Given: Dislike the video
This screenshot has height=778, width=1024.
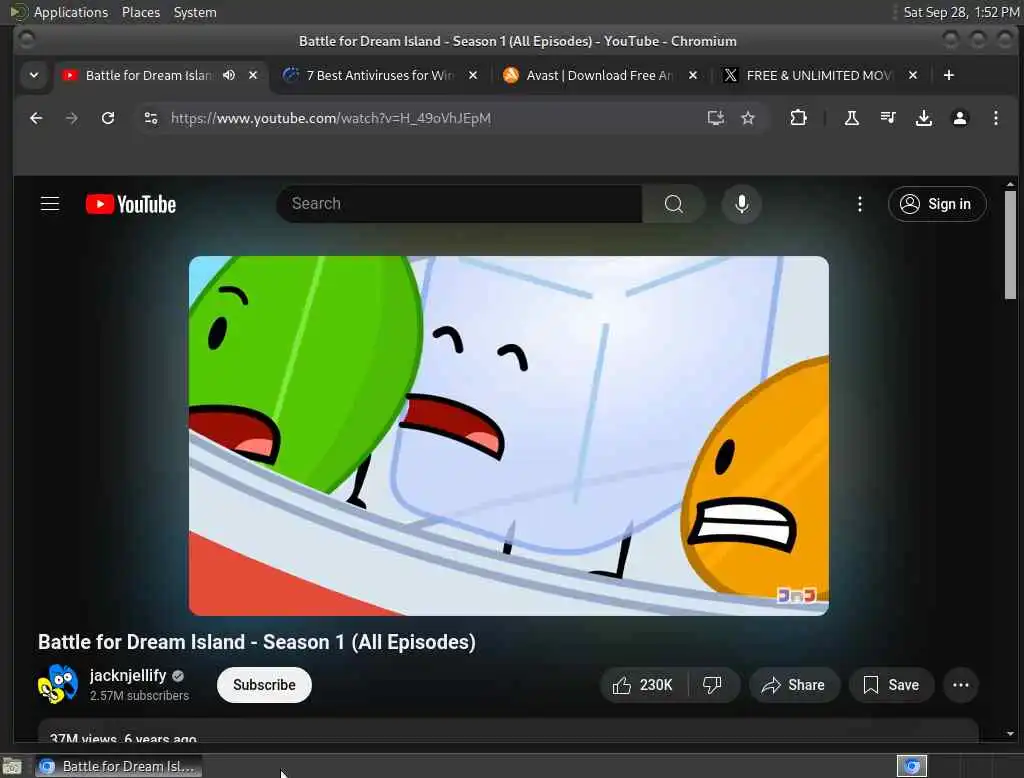Looking at the screenshot, I should pyautogui.click(x=712, y=685).
